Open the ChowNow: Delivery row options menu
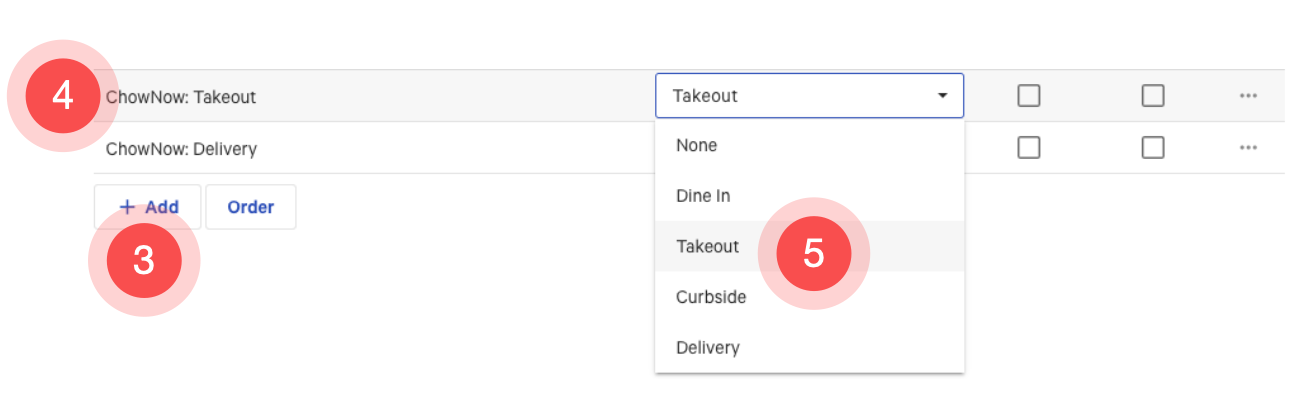 [1247, 148]
